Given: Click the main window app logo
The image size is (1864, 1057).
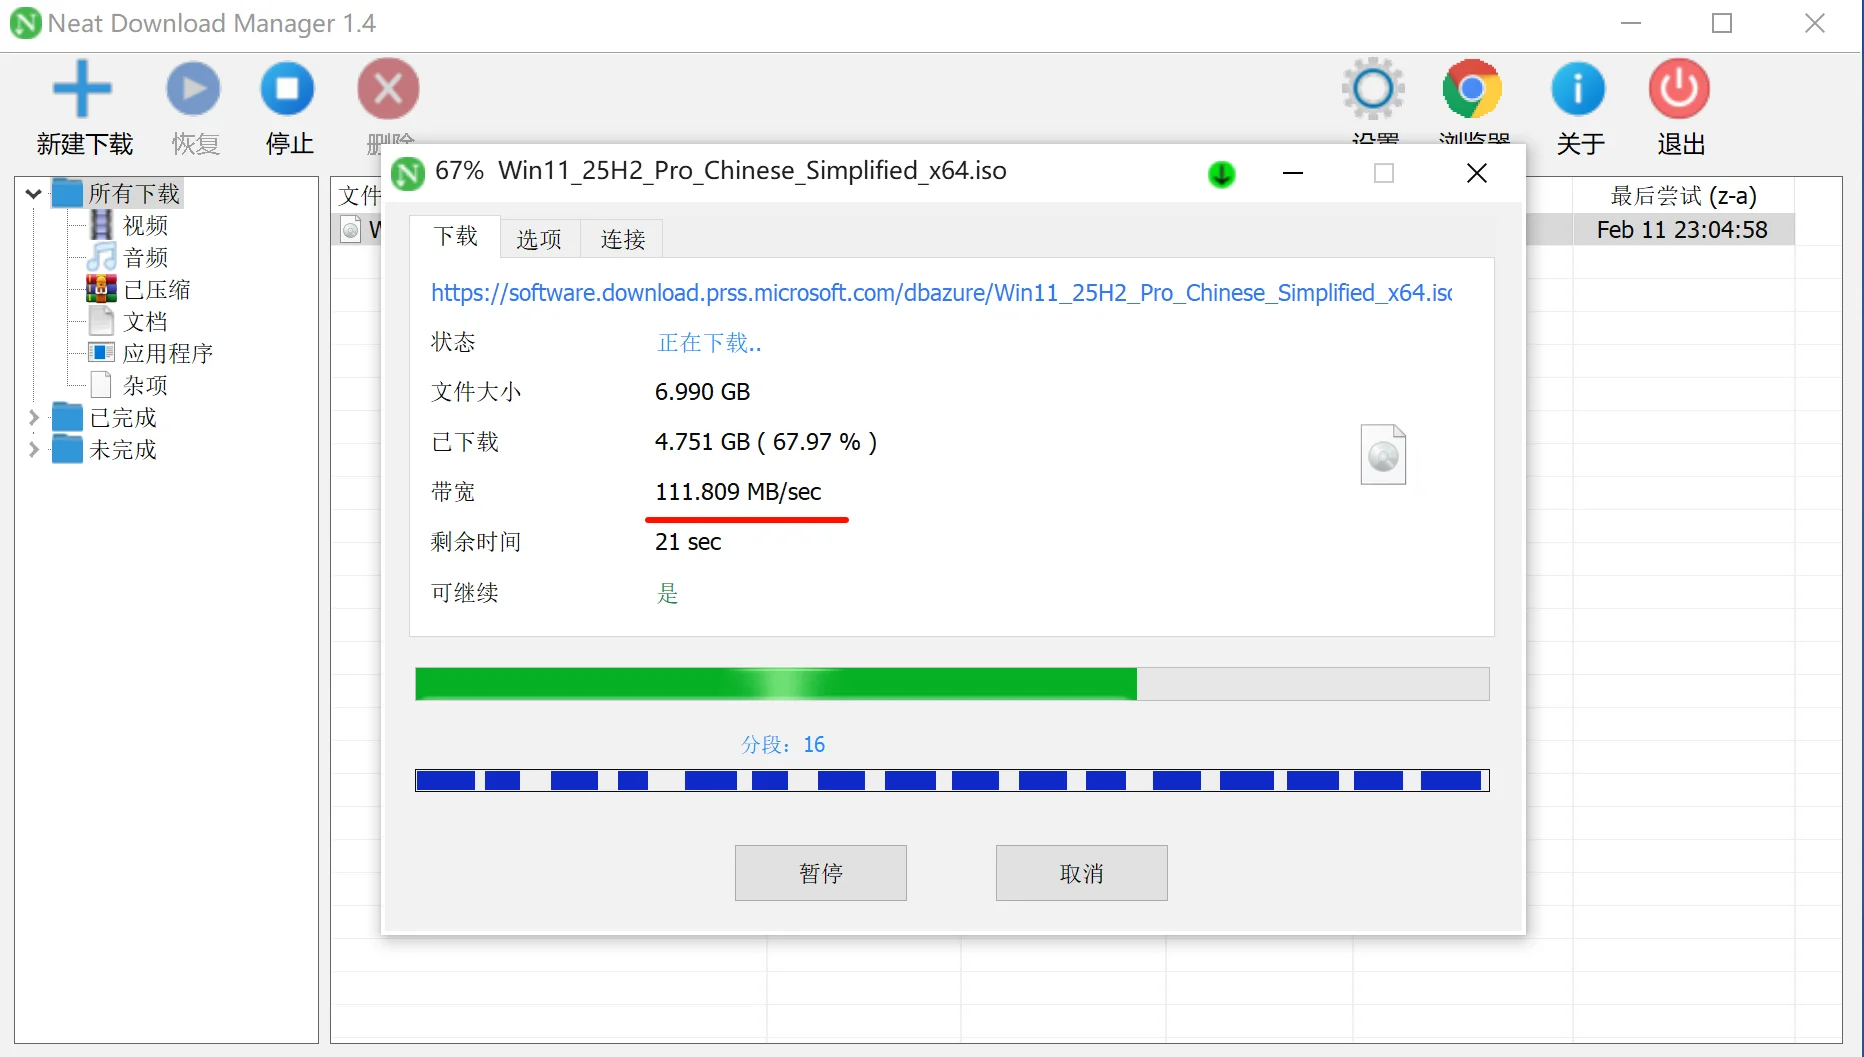Looking at the screenshot, I should (25, 23).
